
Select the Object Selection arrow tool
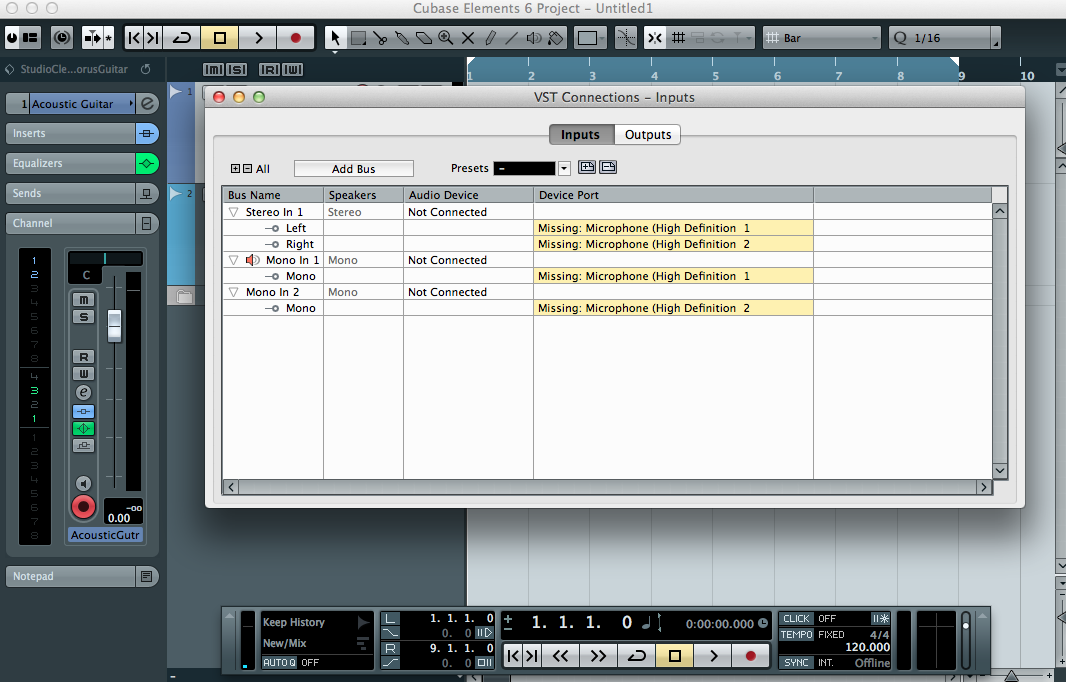pos(334,38)
